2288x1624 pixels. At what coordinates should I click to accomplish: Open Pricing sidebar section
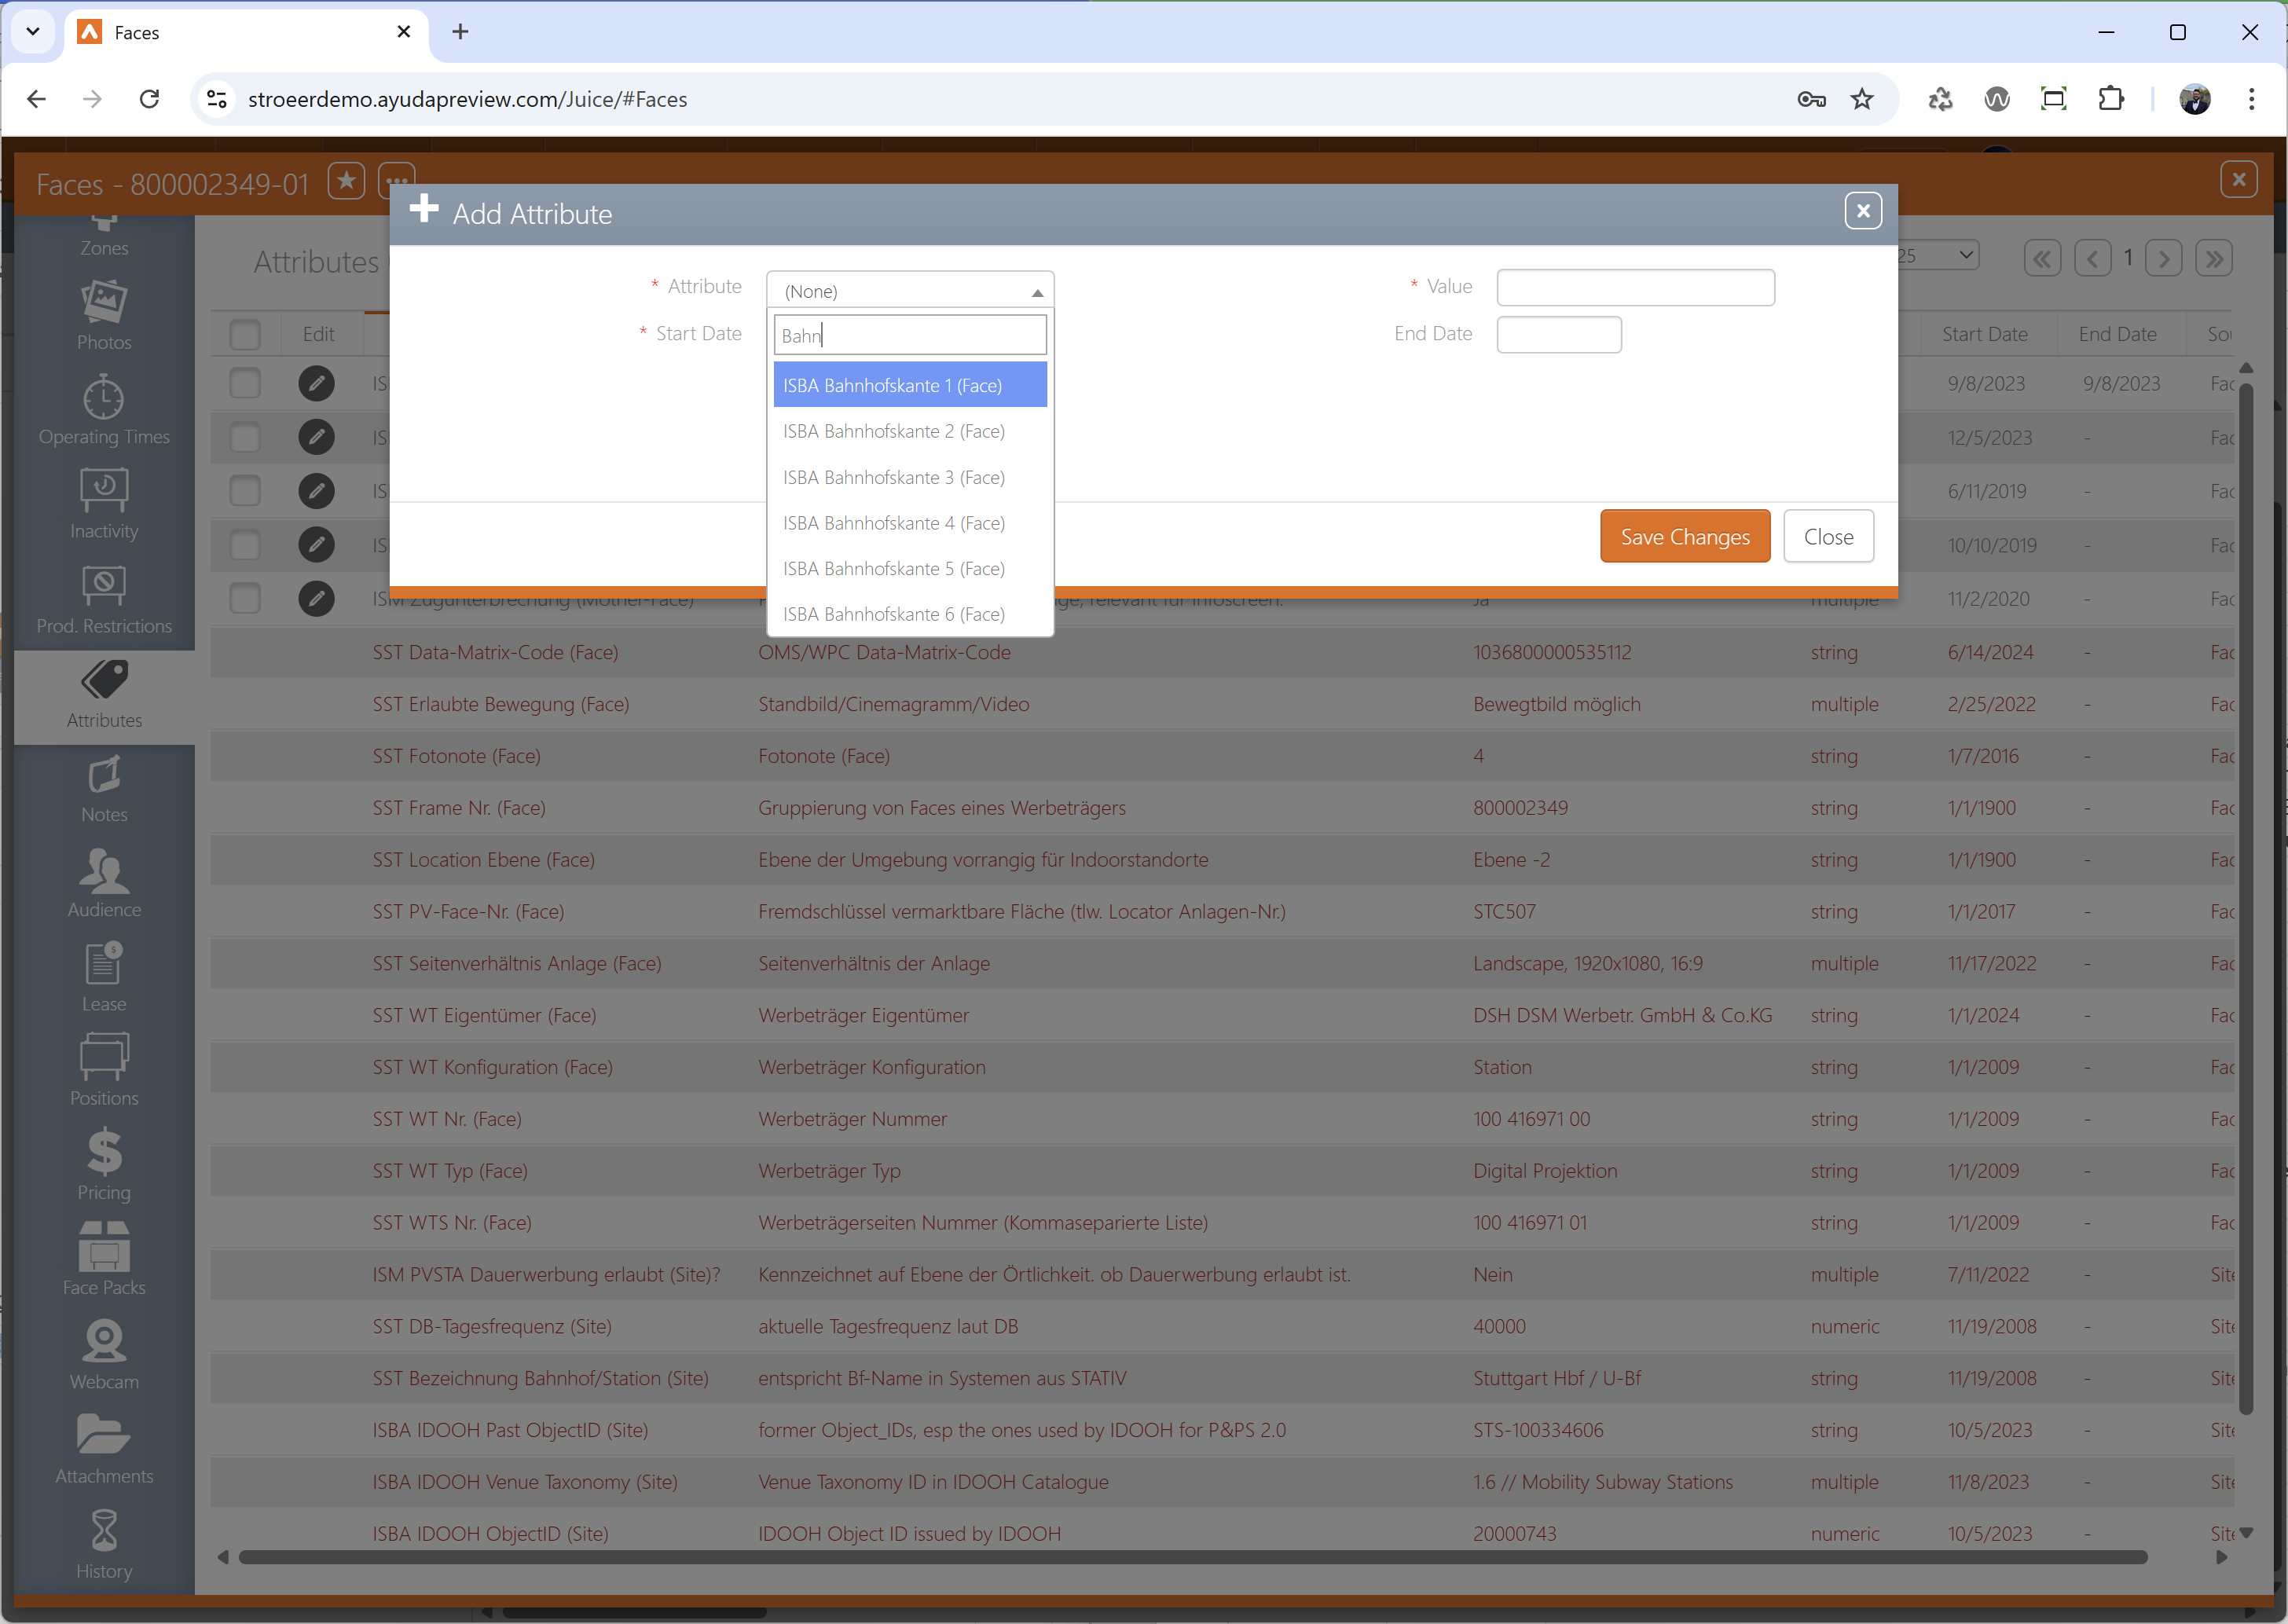coord(104,1167)
